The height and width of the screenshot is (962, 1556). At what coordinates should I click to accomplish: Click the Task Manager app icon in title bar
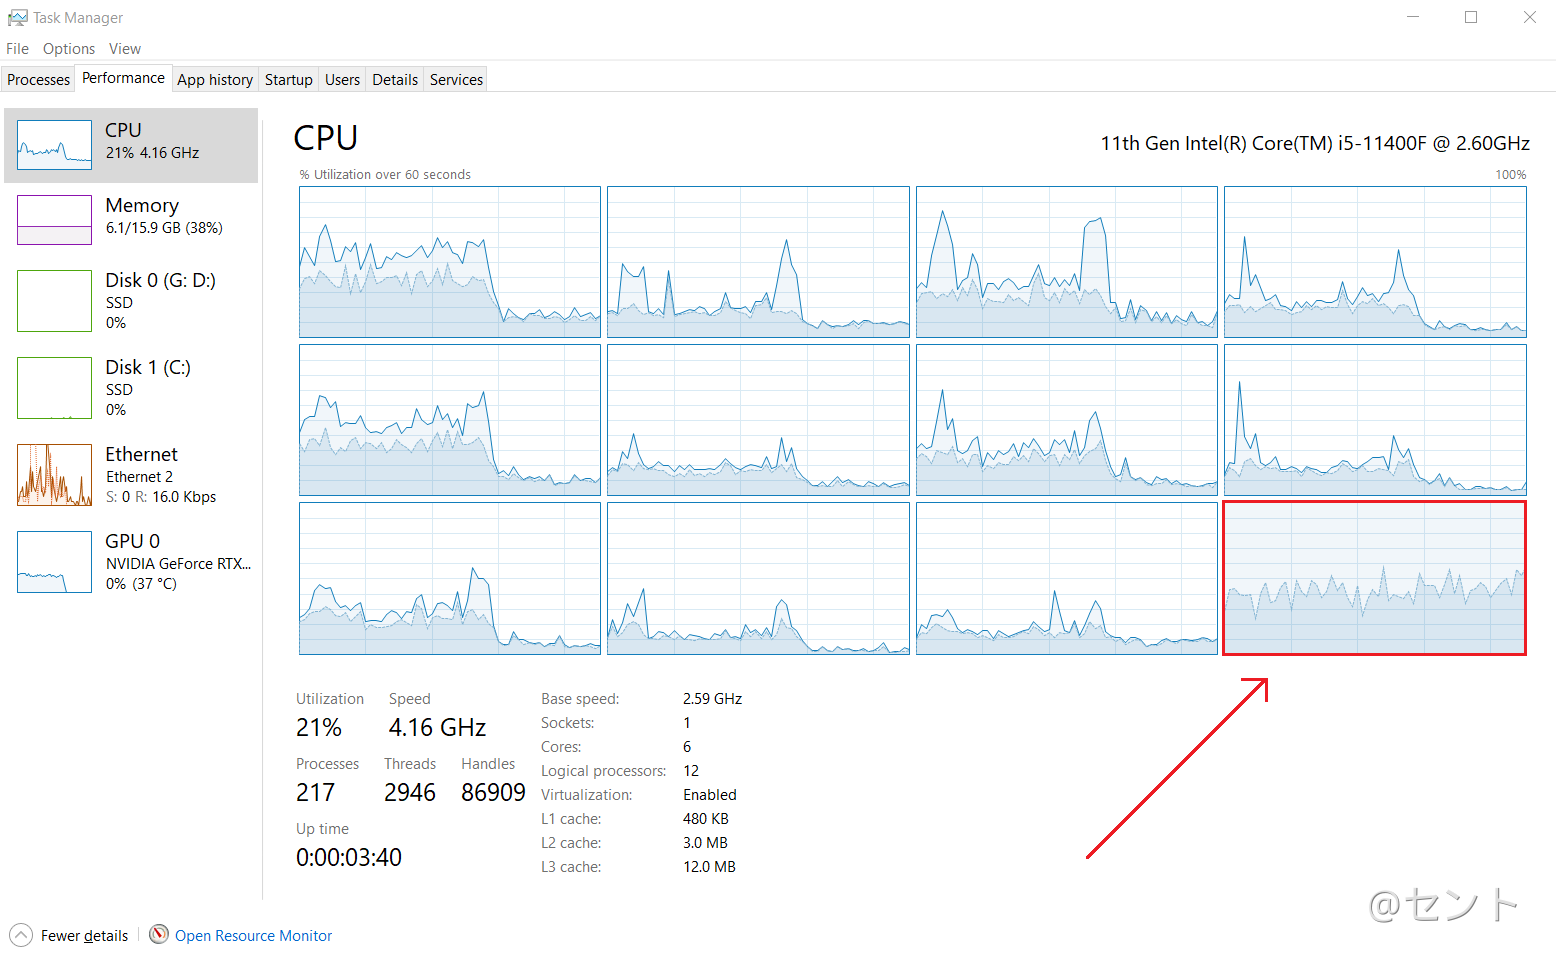click(17, 18)
